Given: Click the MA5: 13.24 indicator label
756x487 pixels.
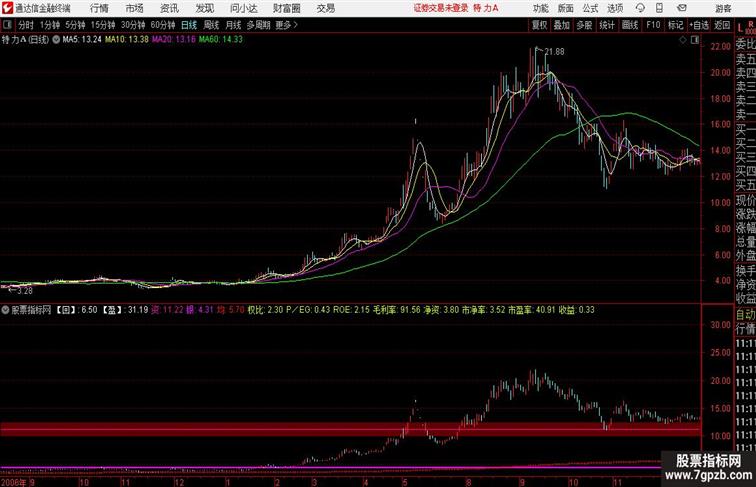Looking at the screenshot, I should click(x=82, y=40).
